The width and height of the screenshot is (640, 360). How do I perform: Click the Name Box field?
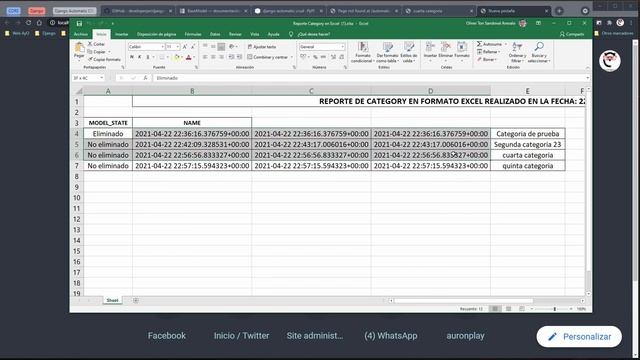coord(88,78)
